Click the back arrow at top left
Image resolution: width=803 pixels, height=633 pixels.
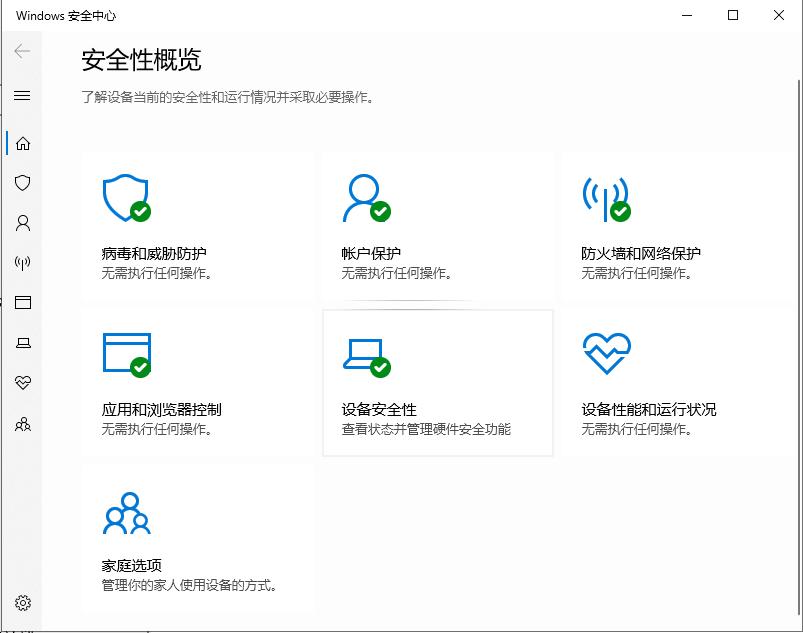(x=20, y=51)
